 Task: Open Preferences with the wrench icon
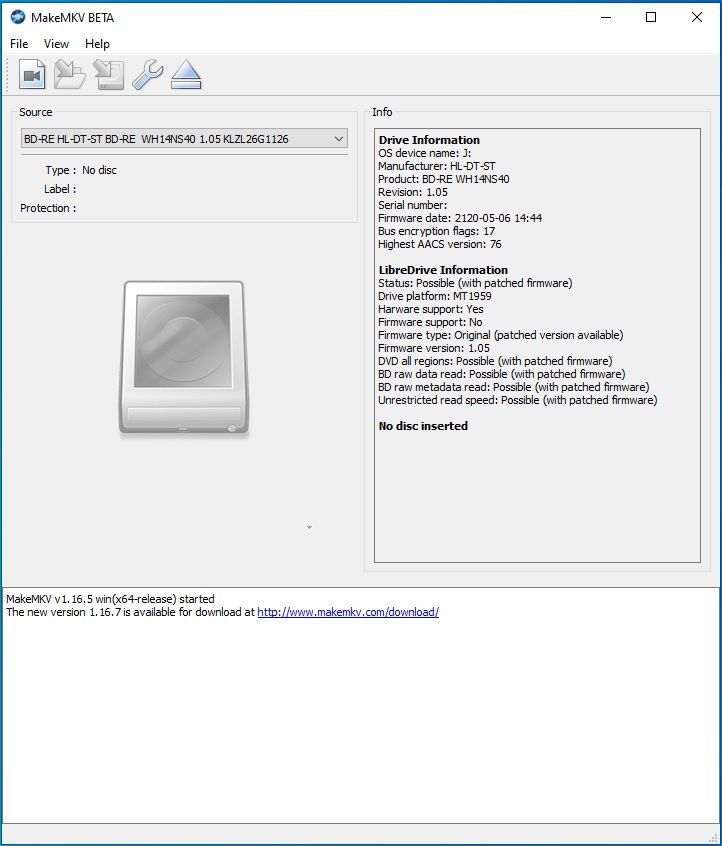tap(147, 75)
